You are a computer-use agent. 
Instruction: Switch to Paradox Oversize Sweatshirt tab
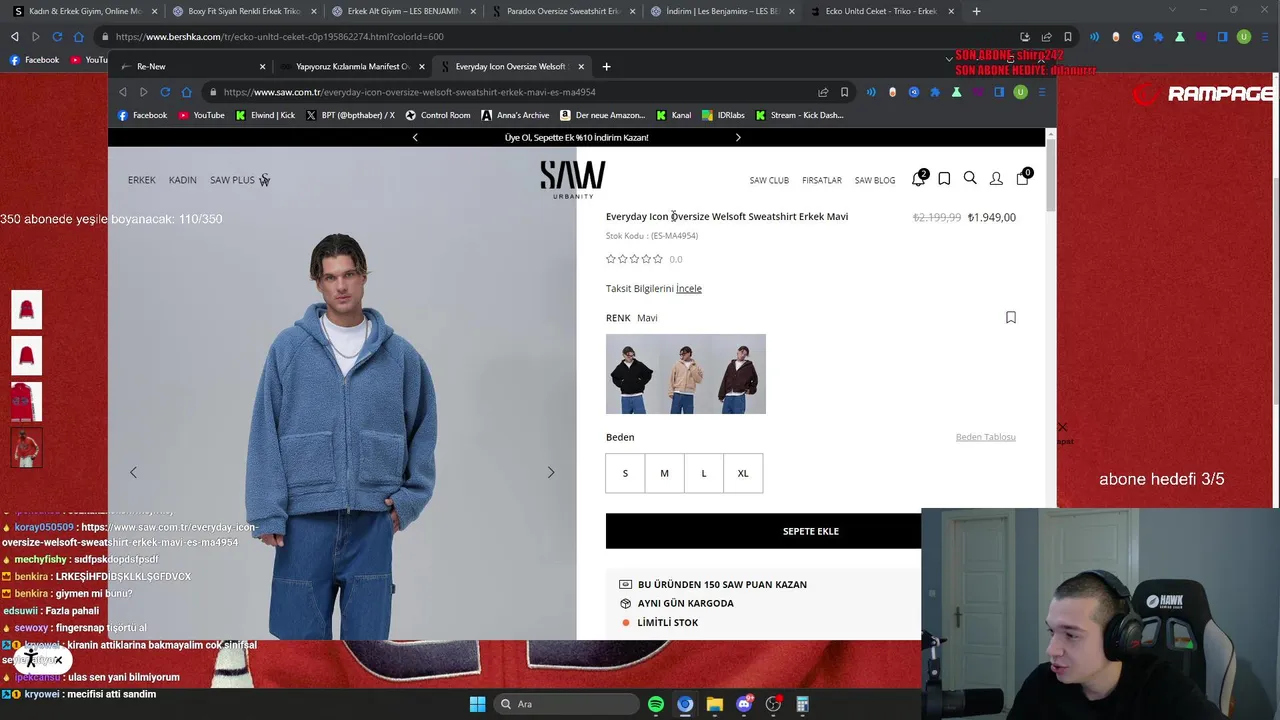[564, 11]
